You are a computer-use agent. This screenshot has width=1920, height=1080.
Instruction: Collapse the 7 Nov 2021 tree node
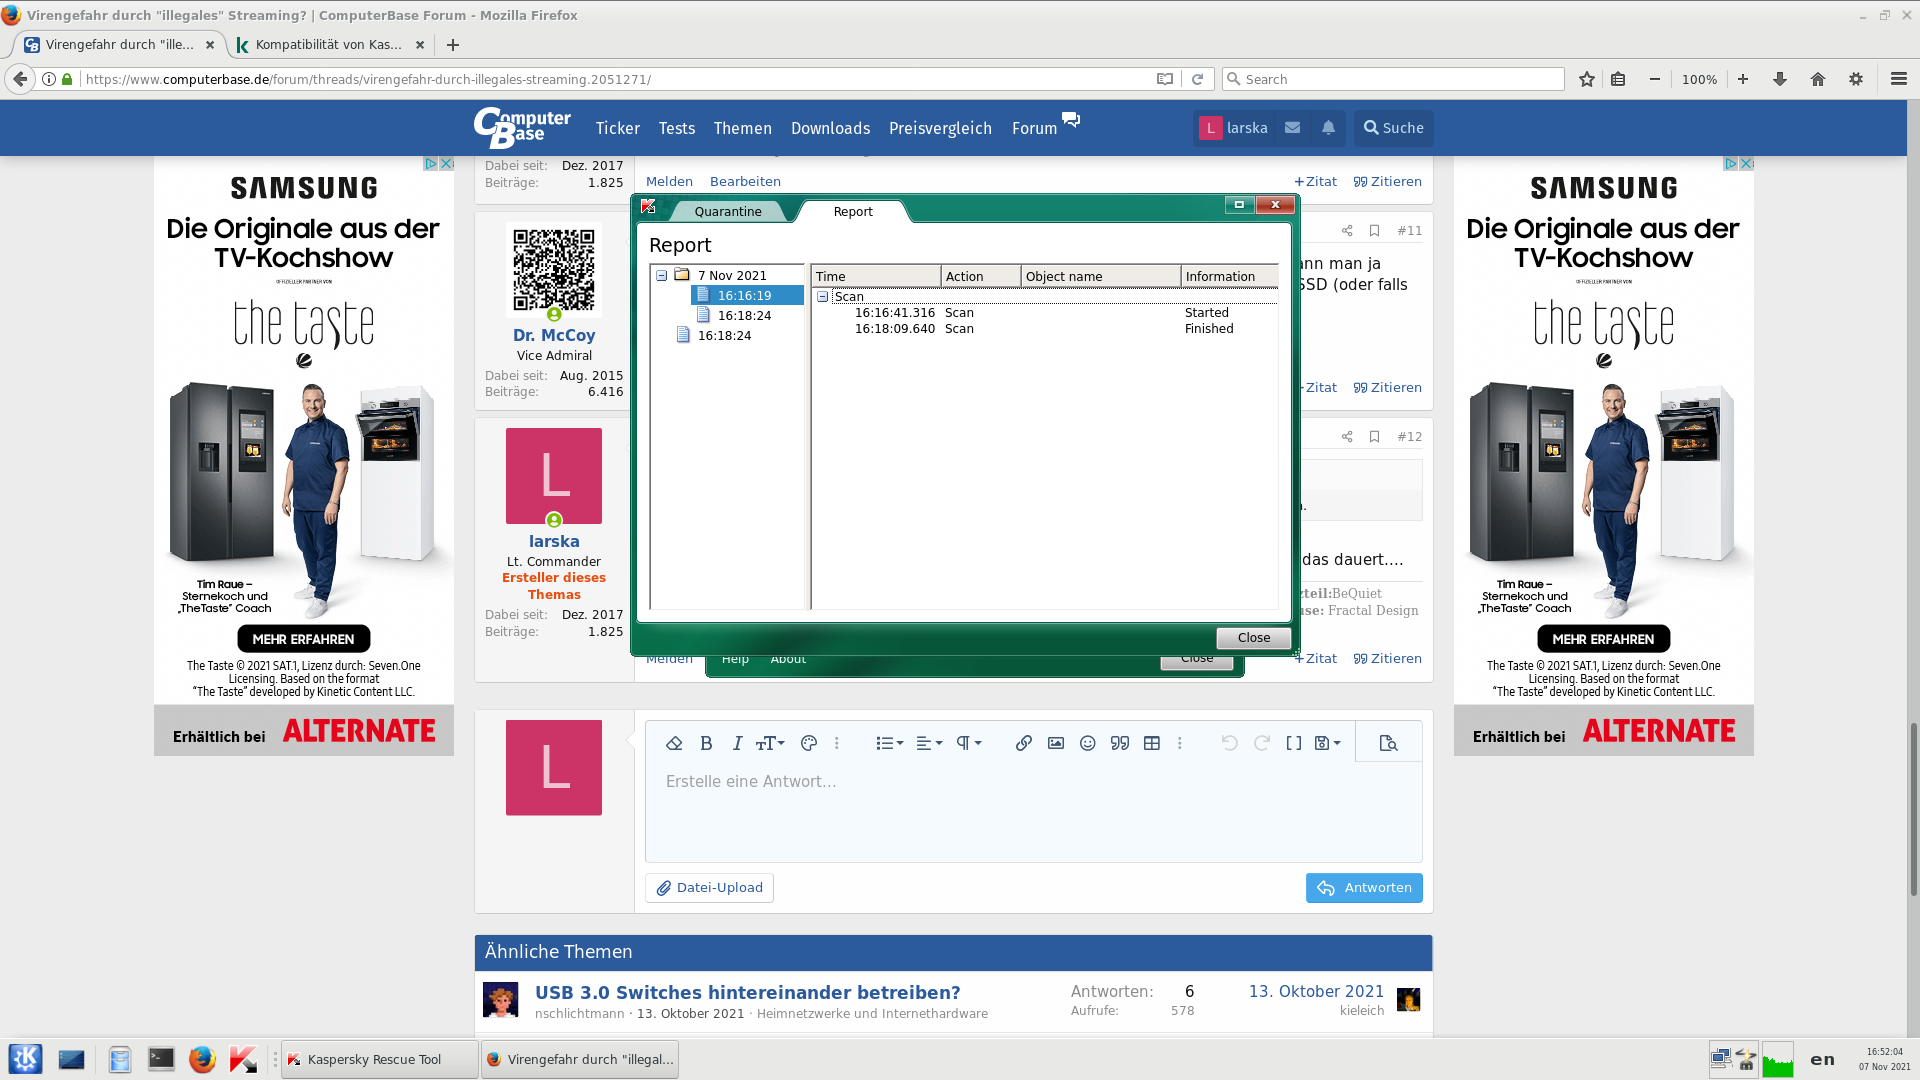pos(661,275)
